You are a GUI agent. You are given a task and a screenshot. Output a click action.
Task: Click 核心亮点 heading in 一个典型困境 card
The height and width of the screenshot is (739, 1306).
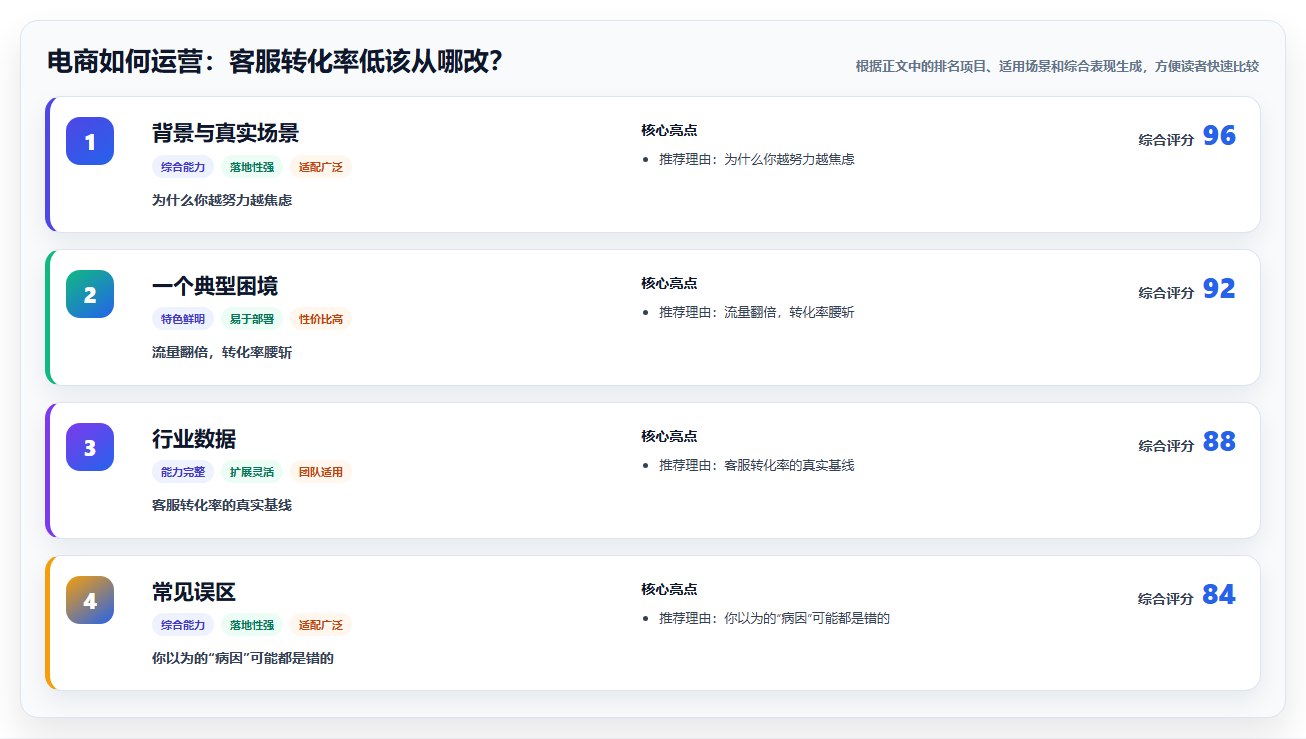tap(669, 283)
